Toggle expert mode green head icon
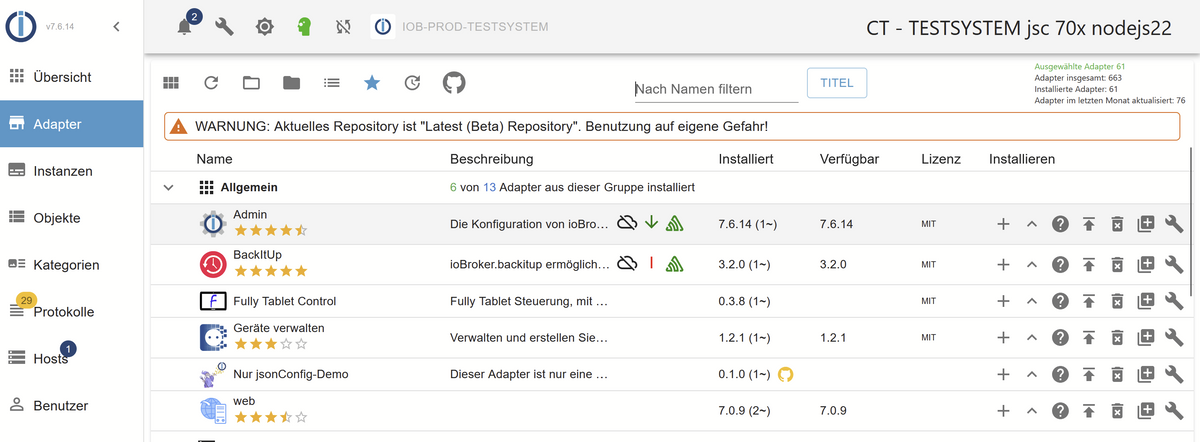 [304, 27]
